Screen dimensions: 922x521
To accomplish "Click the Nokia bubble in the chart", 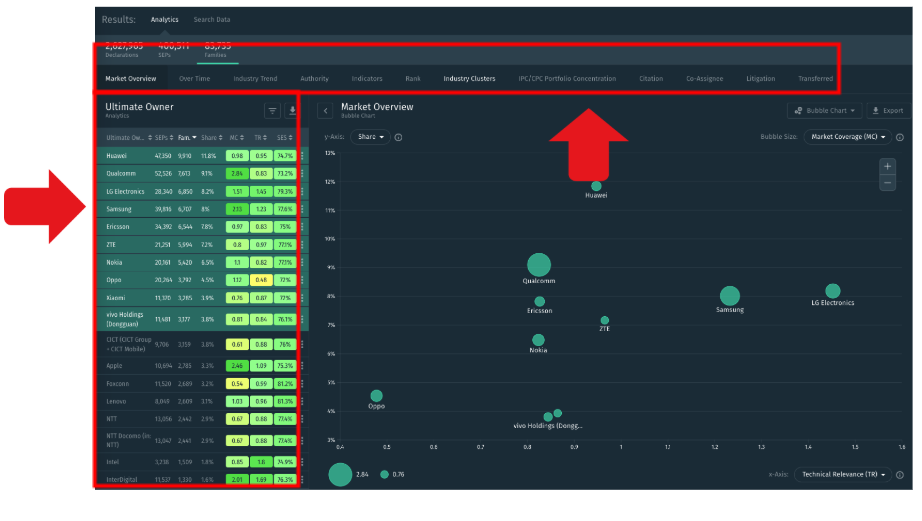I will click(x=538, y=340).
